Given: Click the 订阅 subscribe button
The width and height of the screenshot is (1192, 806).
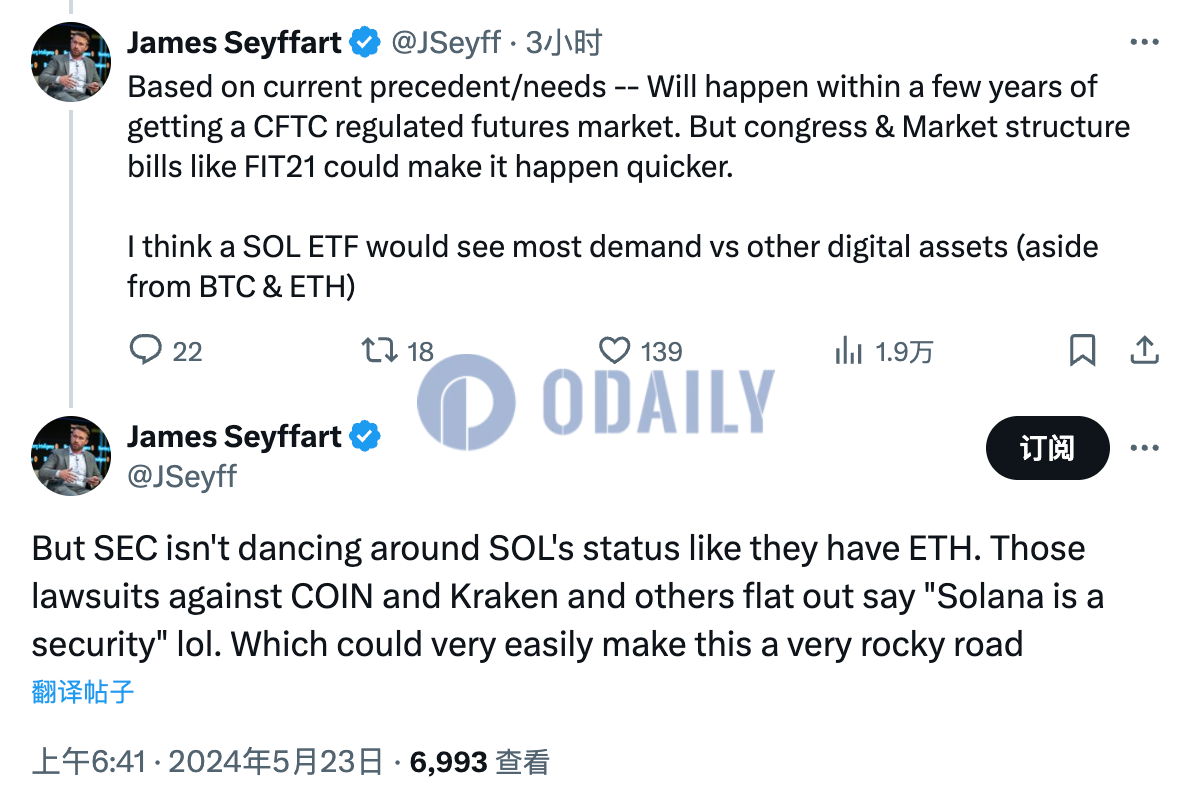Looking at the screenshot, I should pos(1048,448).
